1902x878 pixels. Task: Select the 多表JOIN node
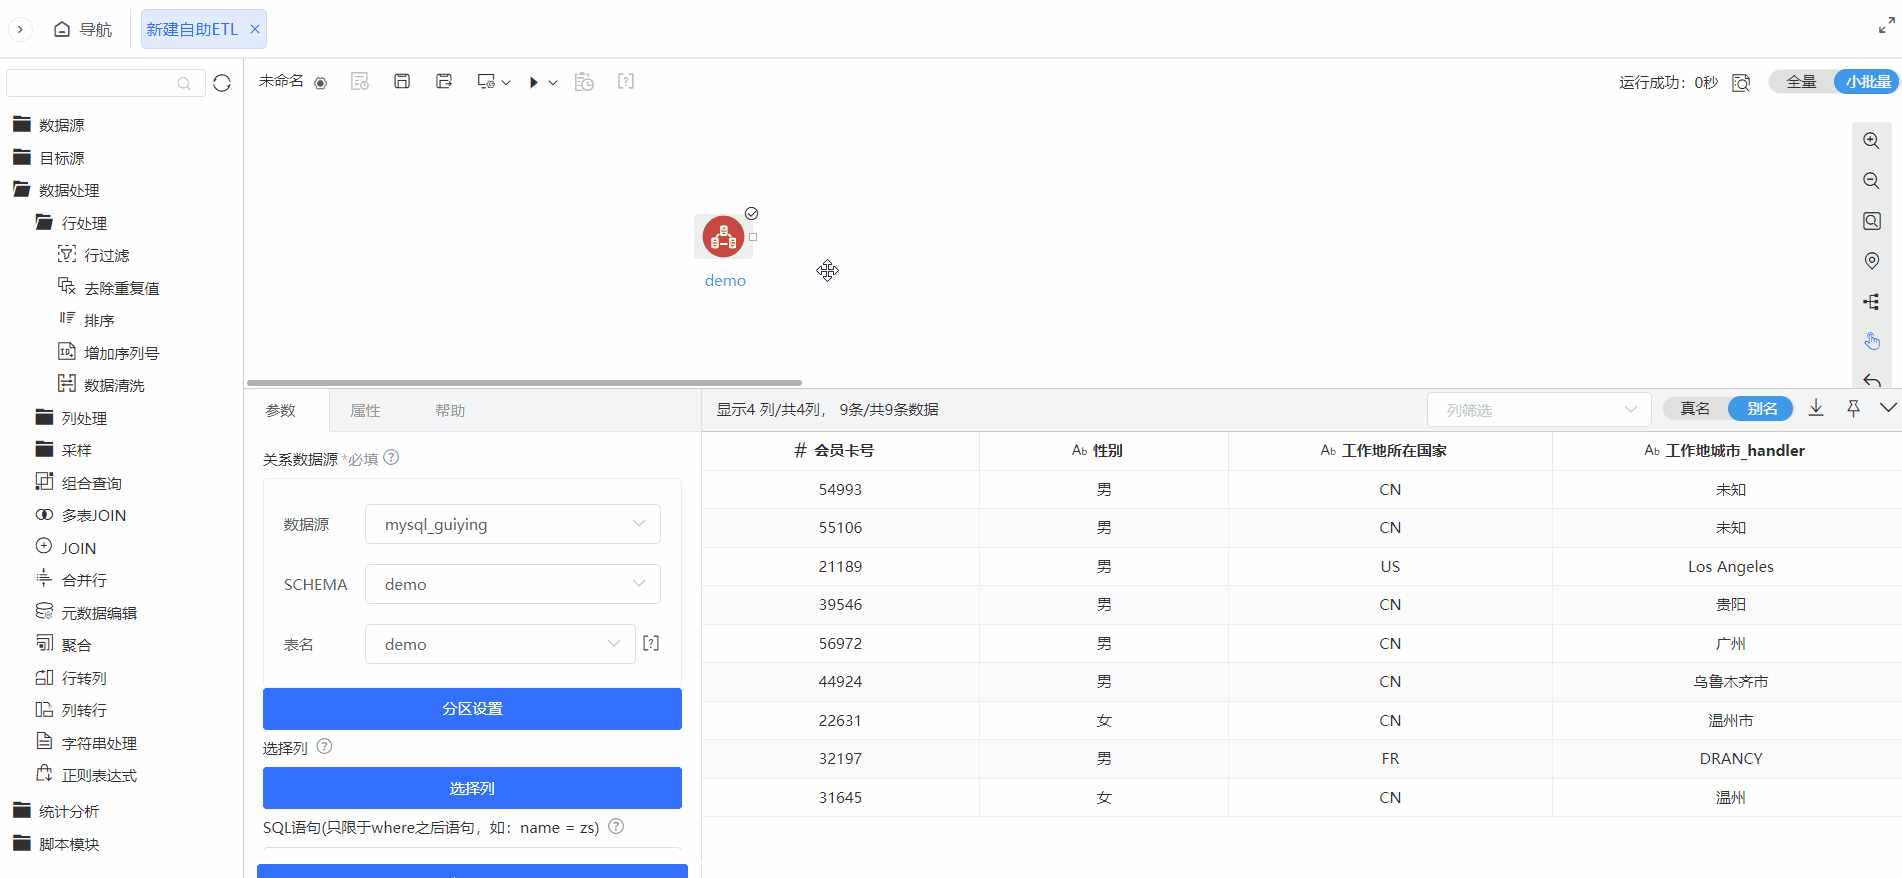[81, 515]
